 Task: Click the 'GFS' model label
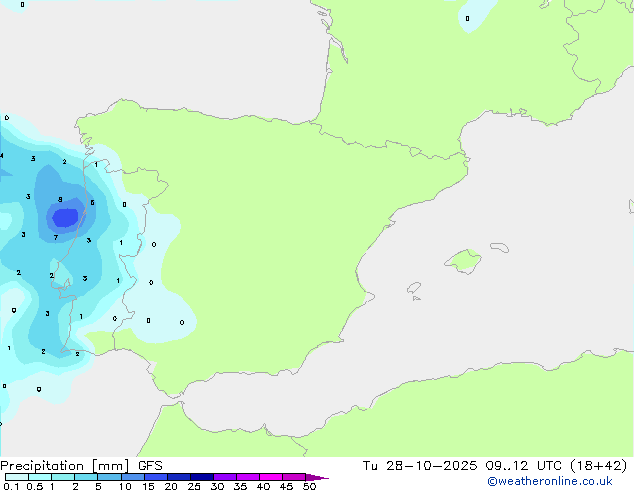tap(150, 466)
